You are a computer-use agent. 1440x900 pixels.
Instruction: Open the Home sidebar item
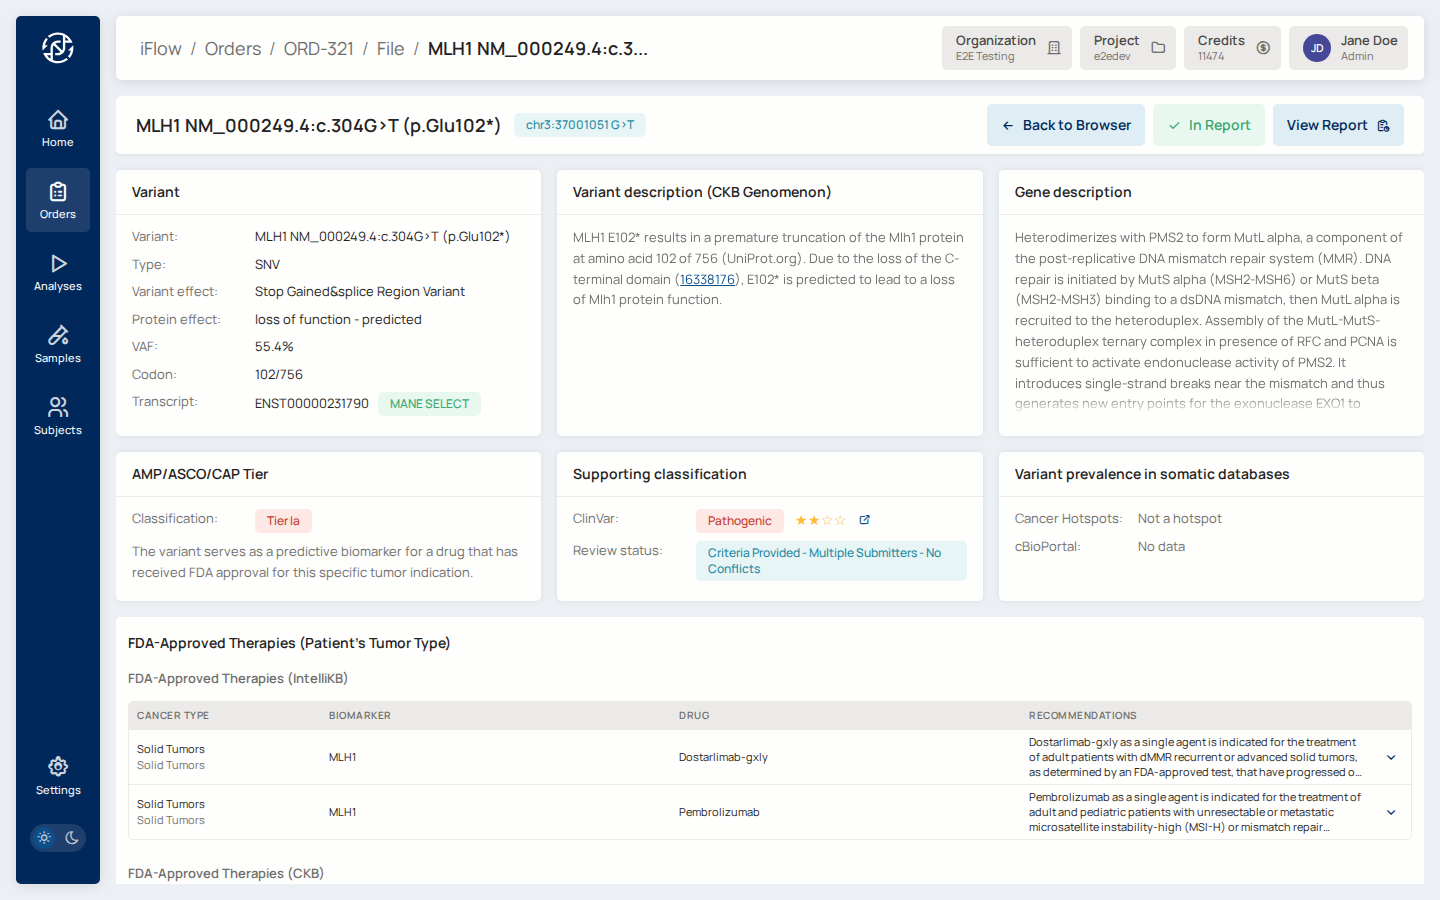click(x=58, y=129)
